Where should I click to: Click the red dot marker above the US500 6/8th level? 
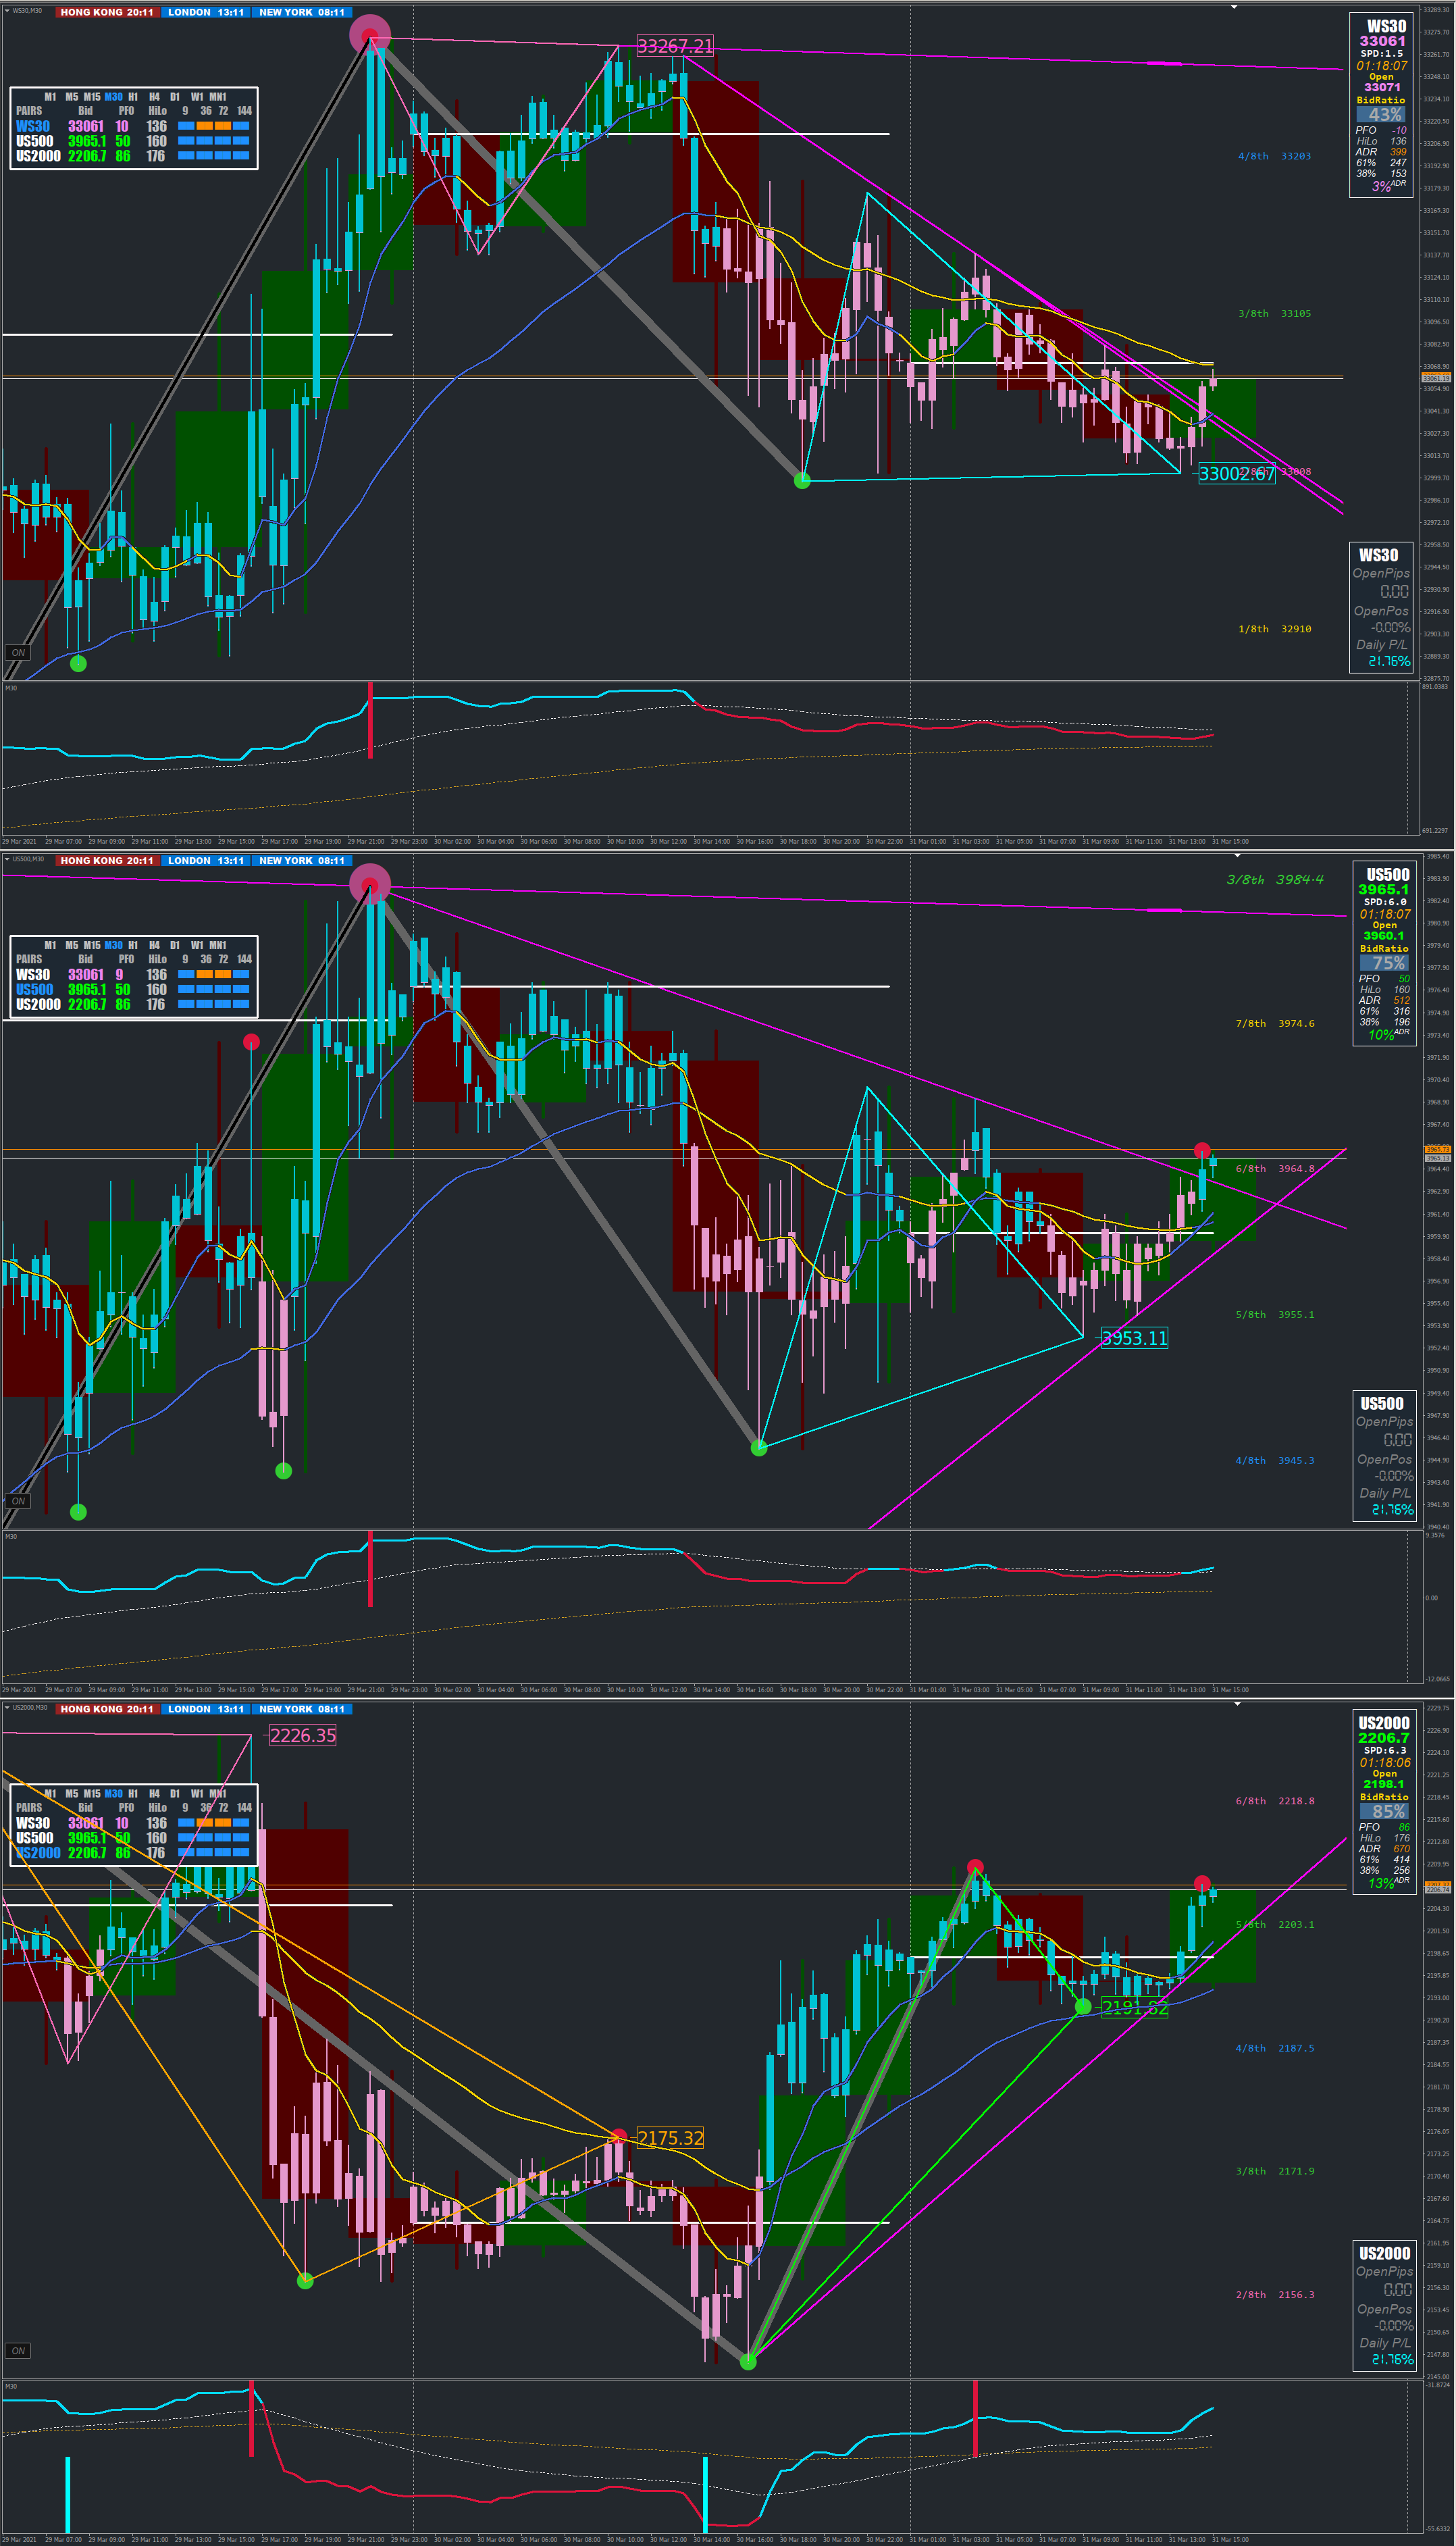tap(1202, 1150)
